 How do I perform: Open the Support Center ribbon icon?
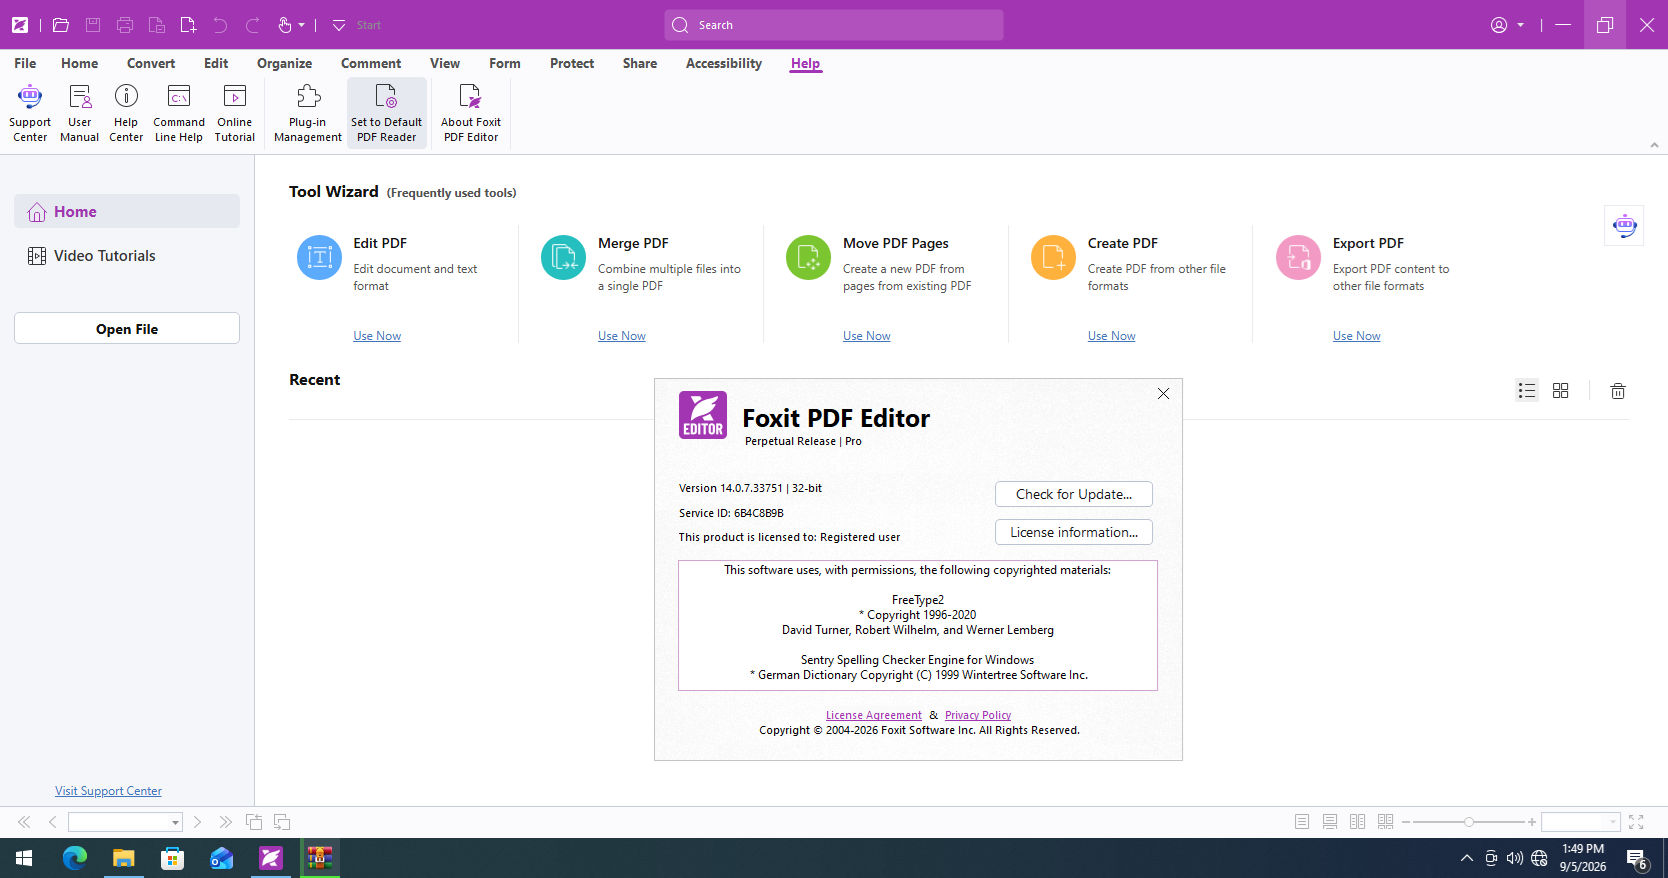point(30,113)
